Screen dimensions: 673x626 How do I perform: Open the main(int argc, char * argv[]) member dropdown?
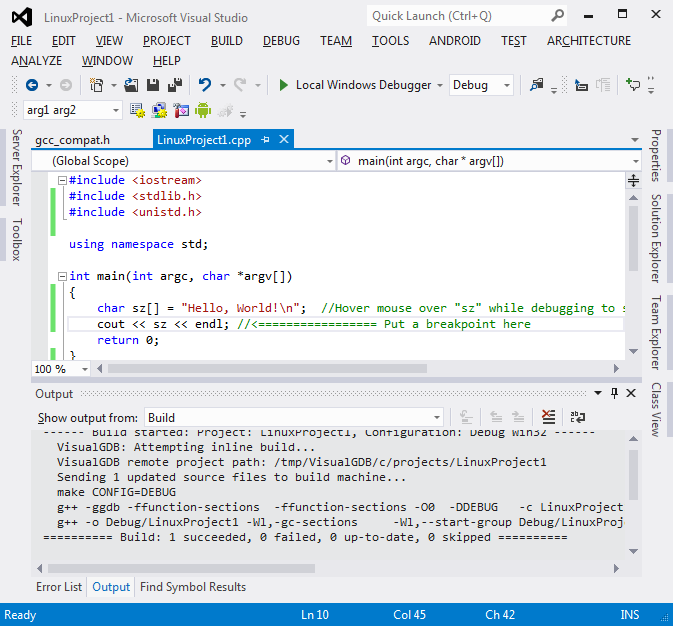point(635,161)
